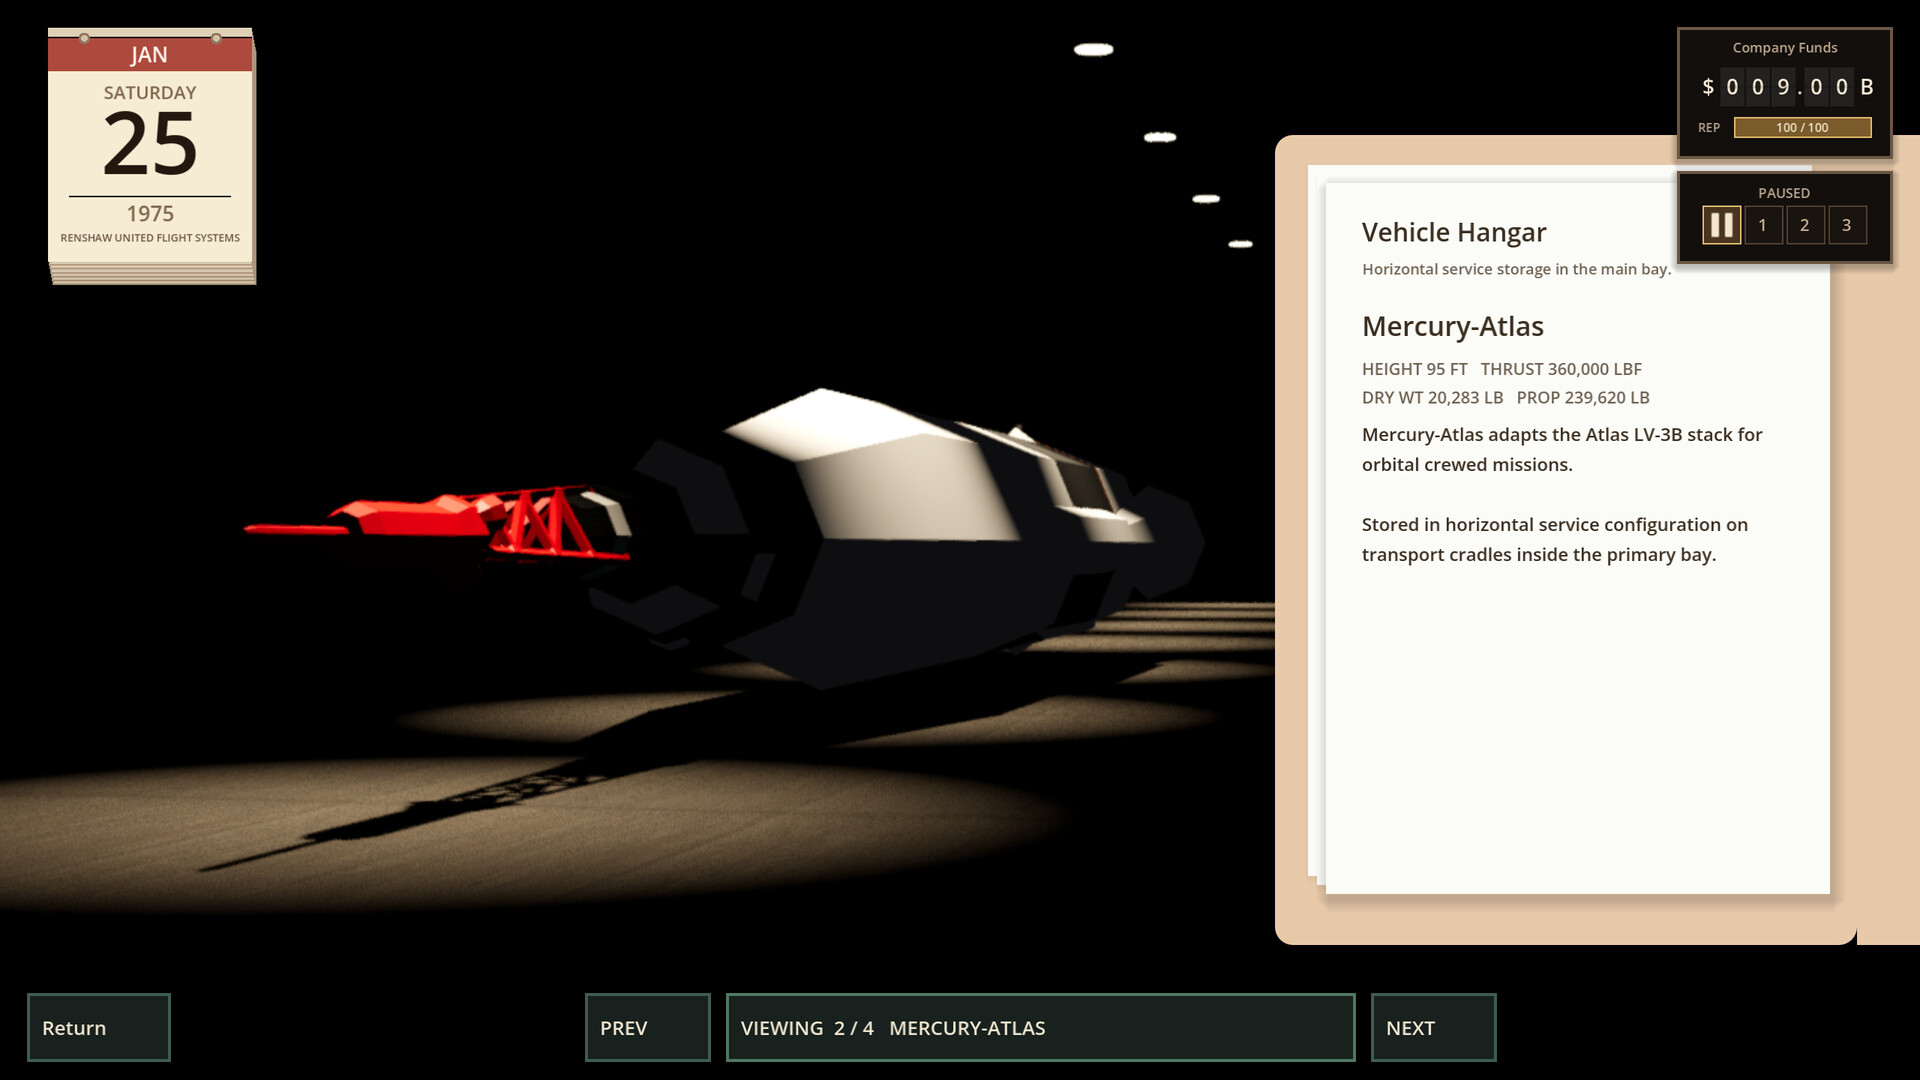Click the Viewing 2 / 4 Mercury-Atlas label
The image size is (1920, 1080).
pos(1040,1027)
